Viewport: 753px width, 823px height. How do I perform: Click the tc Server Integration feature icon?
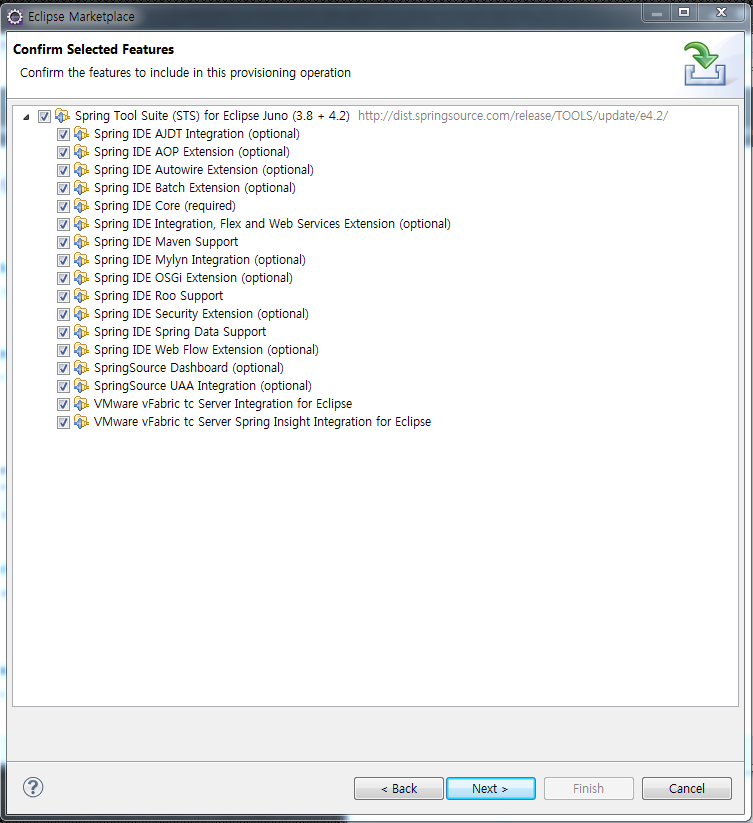(81, 404)
